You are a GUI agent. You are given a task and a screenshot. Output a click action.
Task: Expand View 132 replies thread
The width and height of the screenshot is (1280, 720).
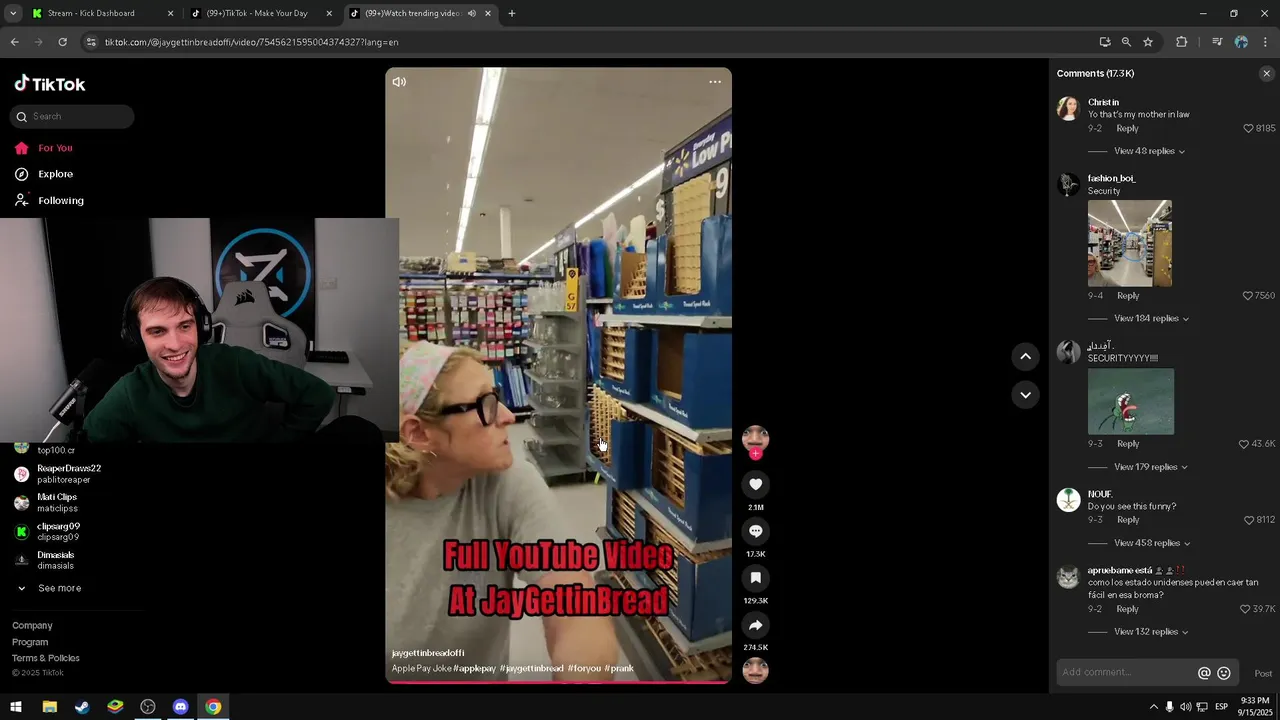pyautogui.click(x=1151, y=632)
